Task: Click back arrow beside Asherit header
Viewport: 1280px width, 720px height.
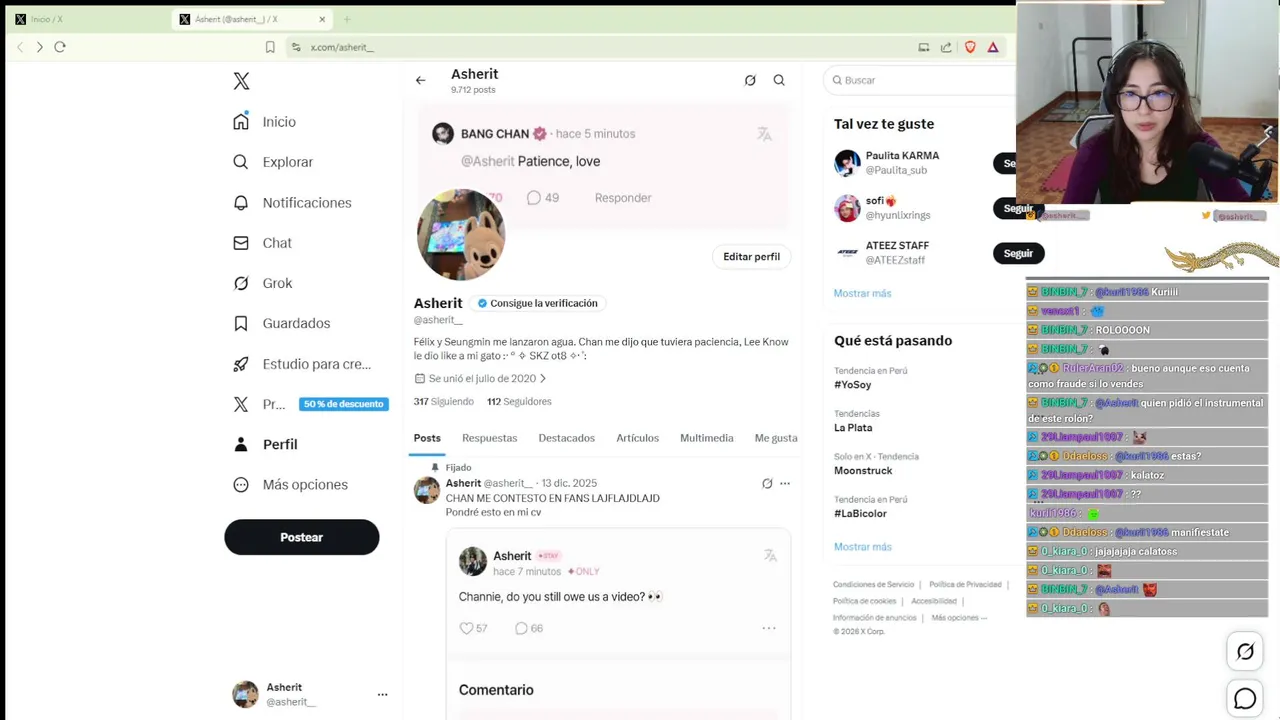Action: click(x=421, y=80)
